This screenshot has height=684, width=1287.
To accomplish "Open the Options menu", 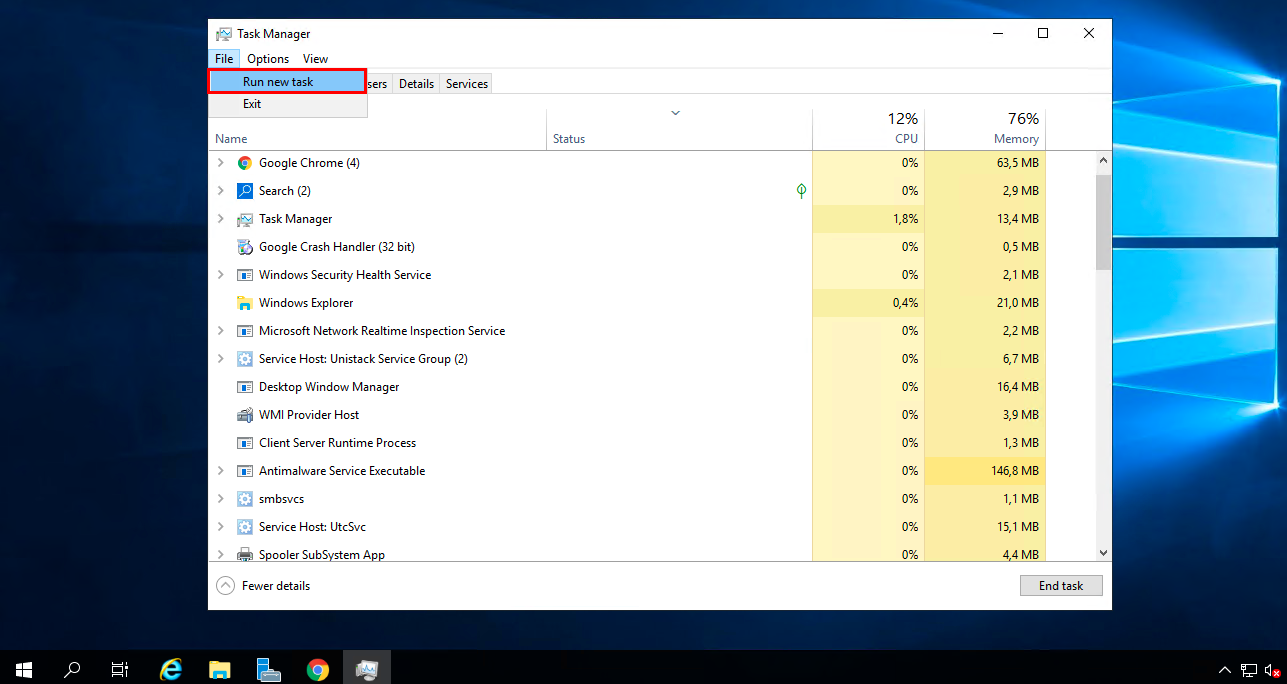I will [x=268, y=59].
